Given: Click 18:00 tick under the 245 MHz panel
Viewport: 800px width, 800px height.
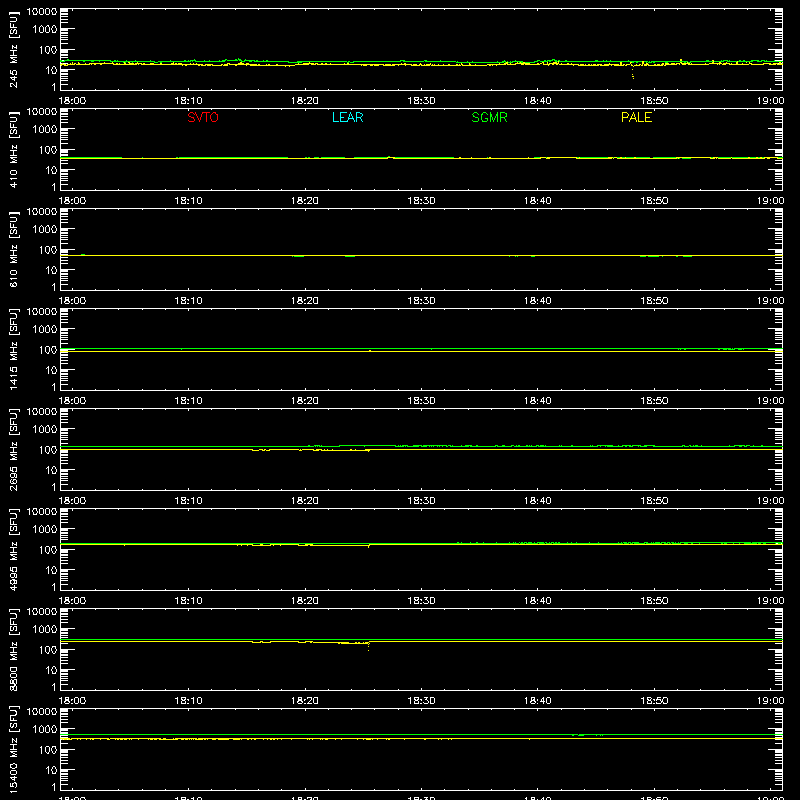Looking at the screenshot, I should 72,101.
